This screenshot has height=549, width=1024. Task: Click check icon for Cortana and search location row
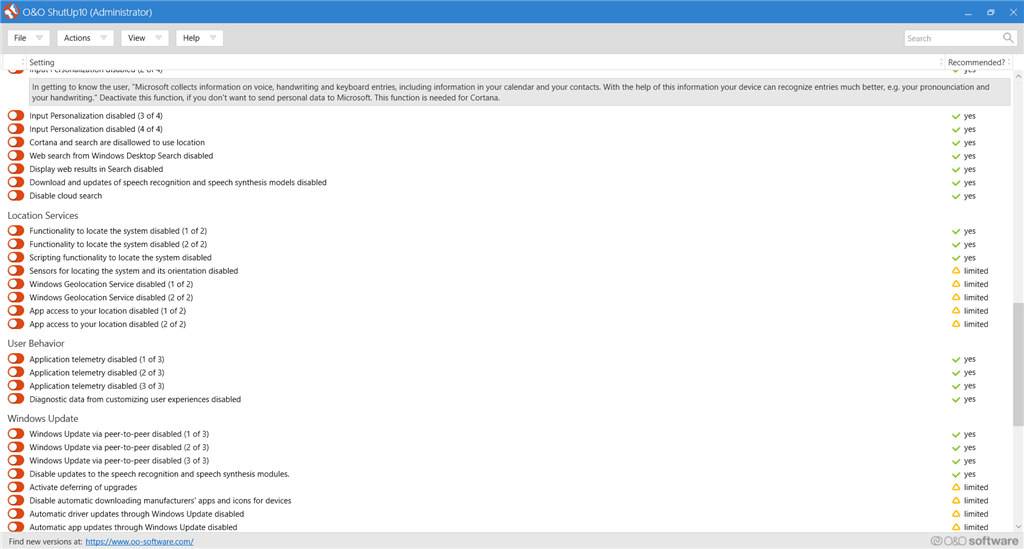[956, 143]
